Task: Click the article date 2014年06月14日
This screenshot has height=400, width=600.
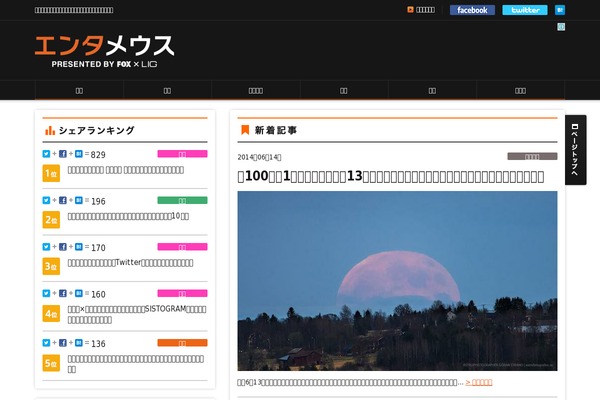Action: (x=259, y=157)
